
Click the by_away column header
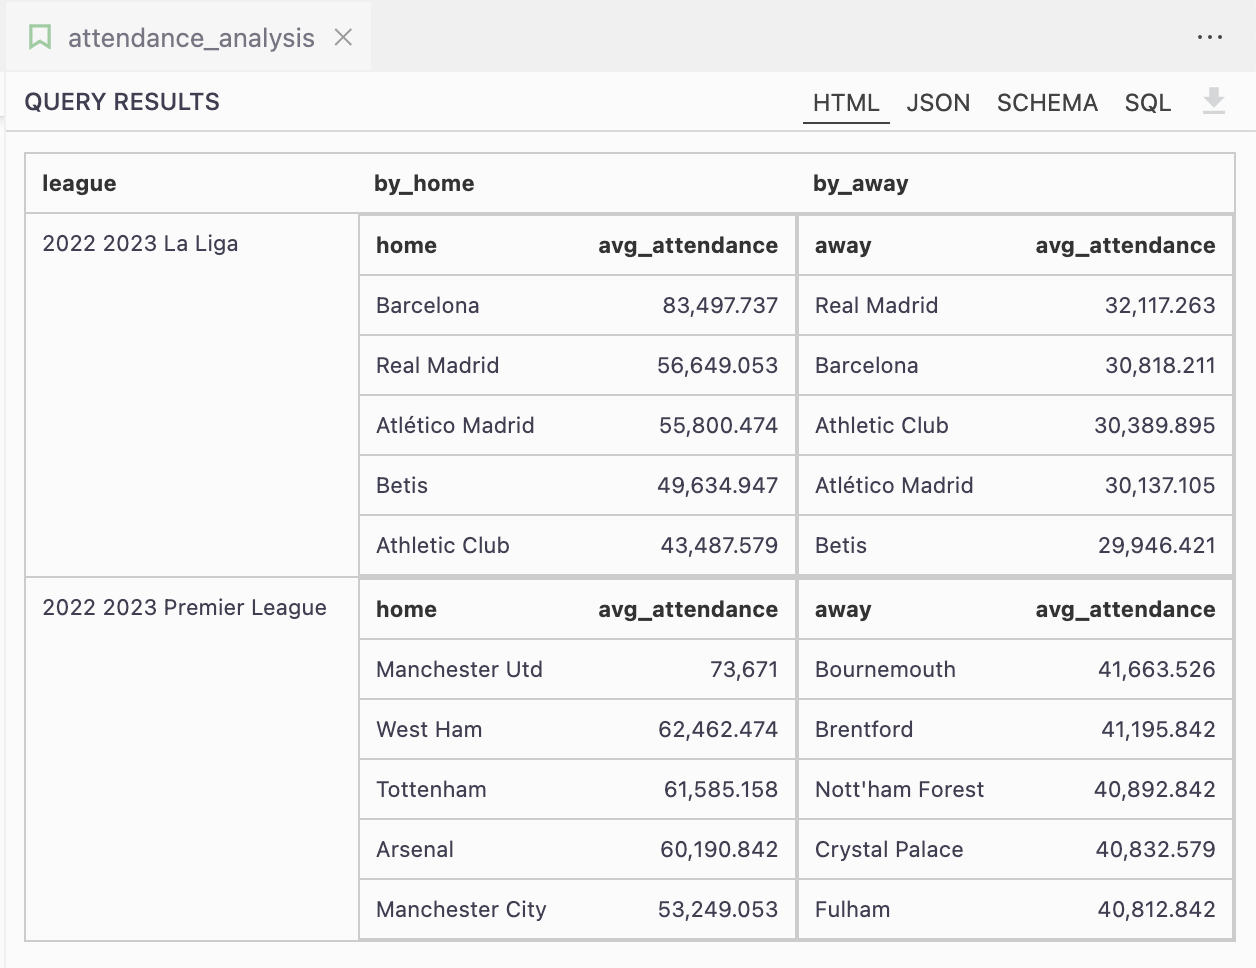coord(862,183)
